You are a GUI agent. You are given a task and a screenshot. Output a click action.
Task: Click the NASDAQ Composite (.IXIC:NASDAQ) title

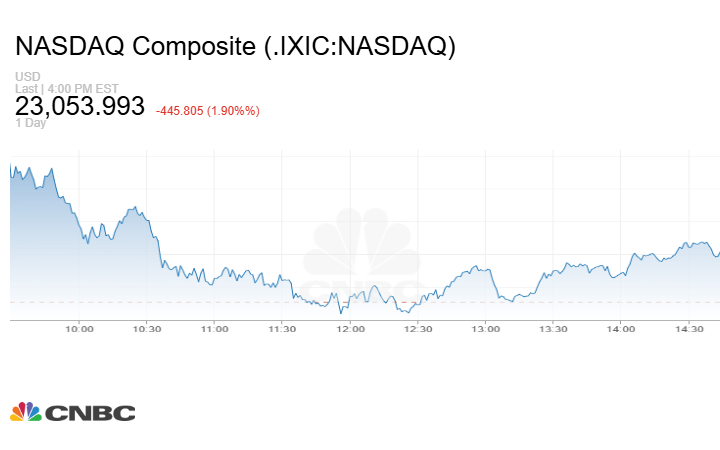pos(235,47)
